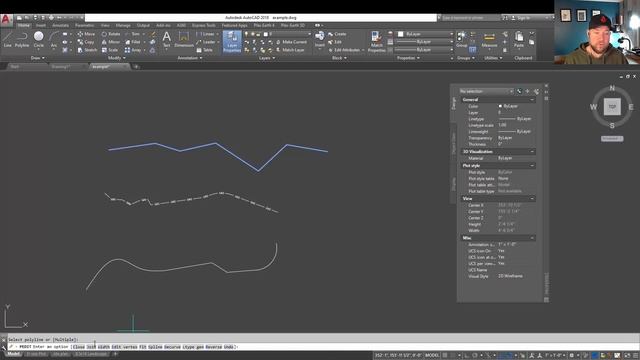Click the Paste button

[x=519, y=40]
